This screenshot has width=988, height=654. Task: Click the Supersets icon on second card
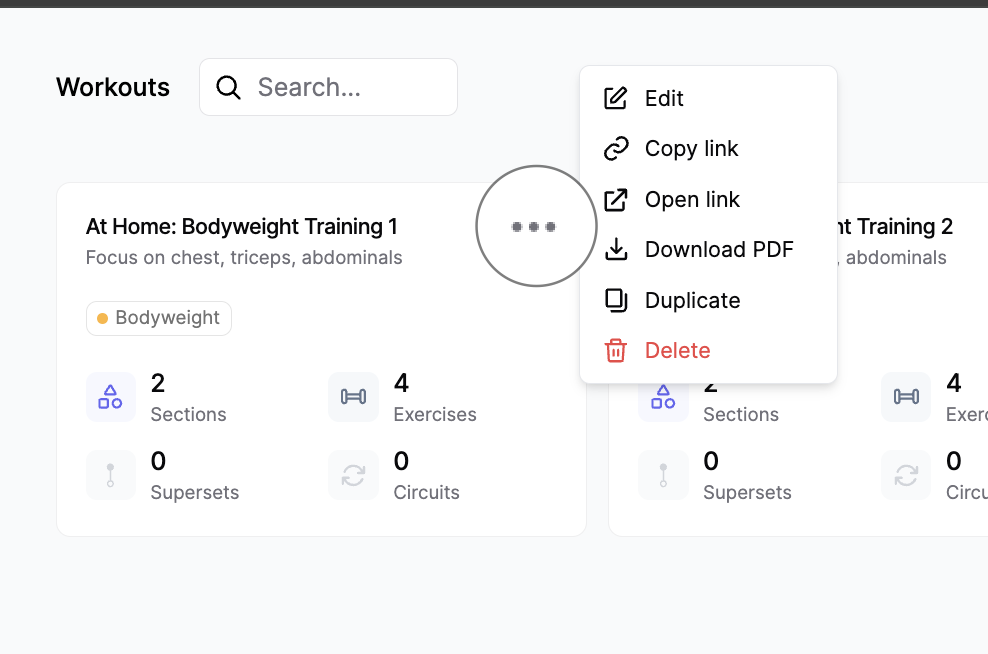click(x=663, y=475)
